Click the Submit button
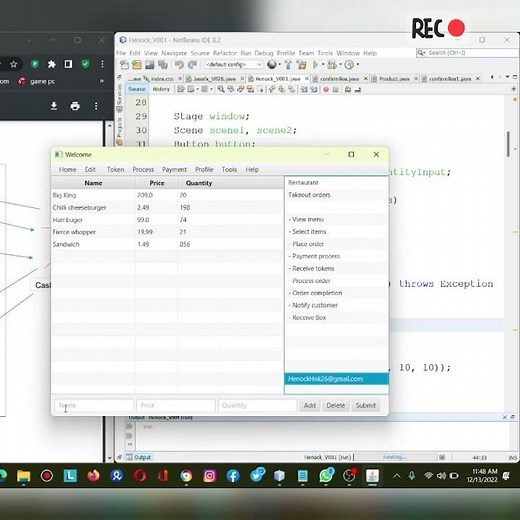This screenshot has width=520, height=520. [x=365, y=405]
